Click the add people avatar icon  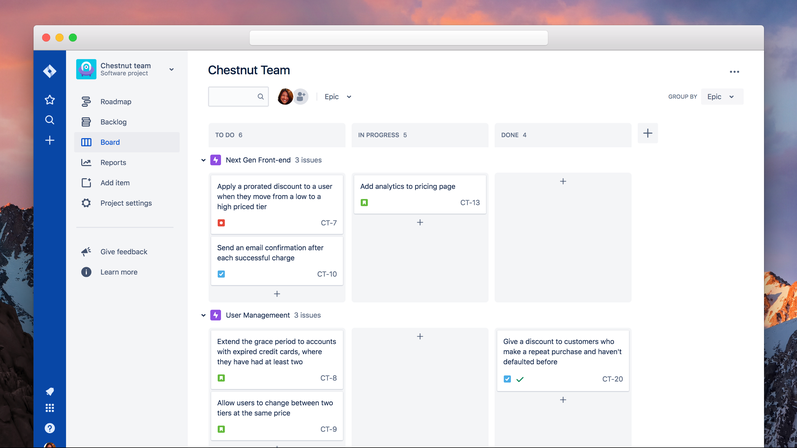coord(301,96)
